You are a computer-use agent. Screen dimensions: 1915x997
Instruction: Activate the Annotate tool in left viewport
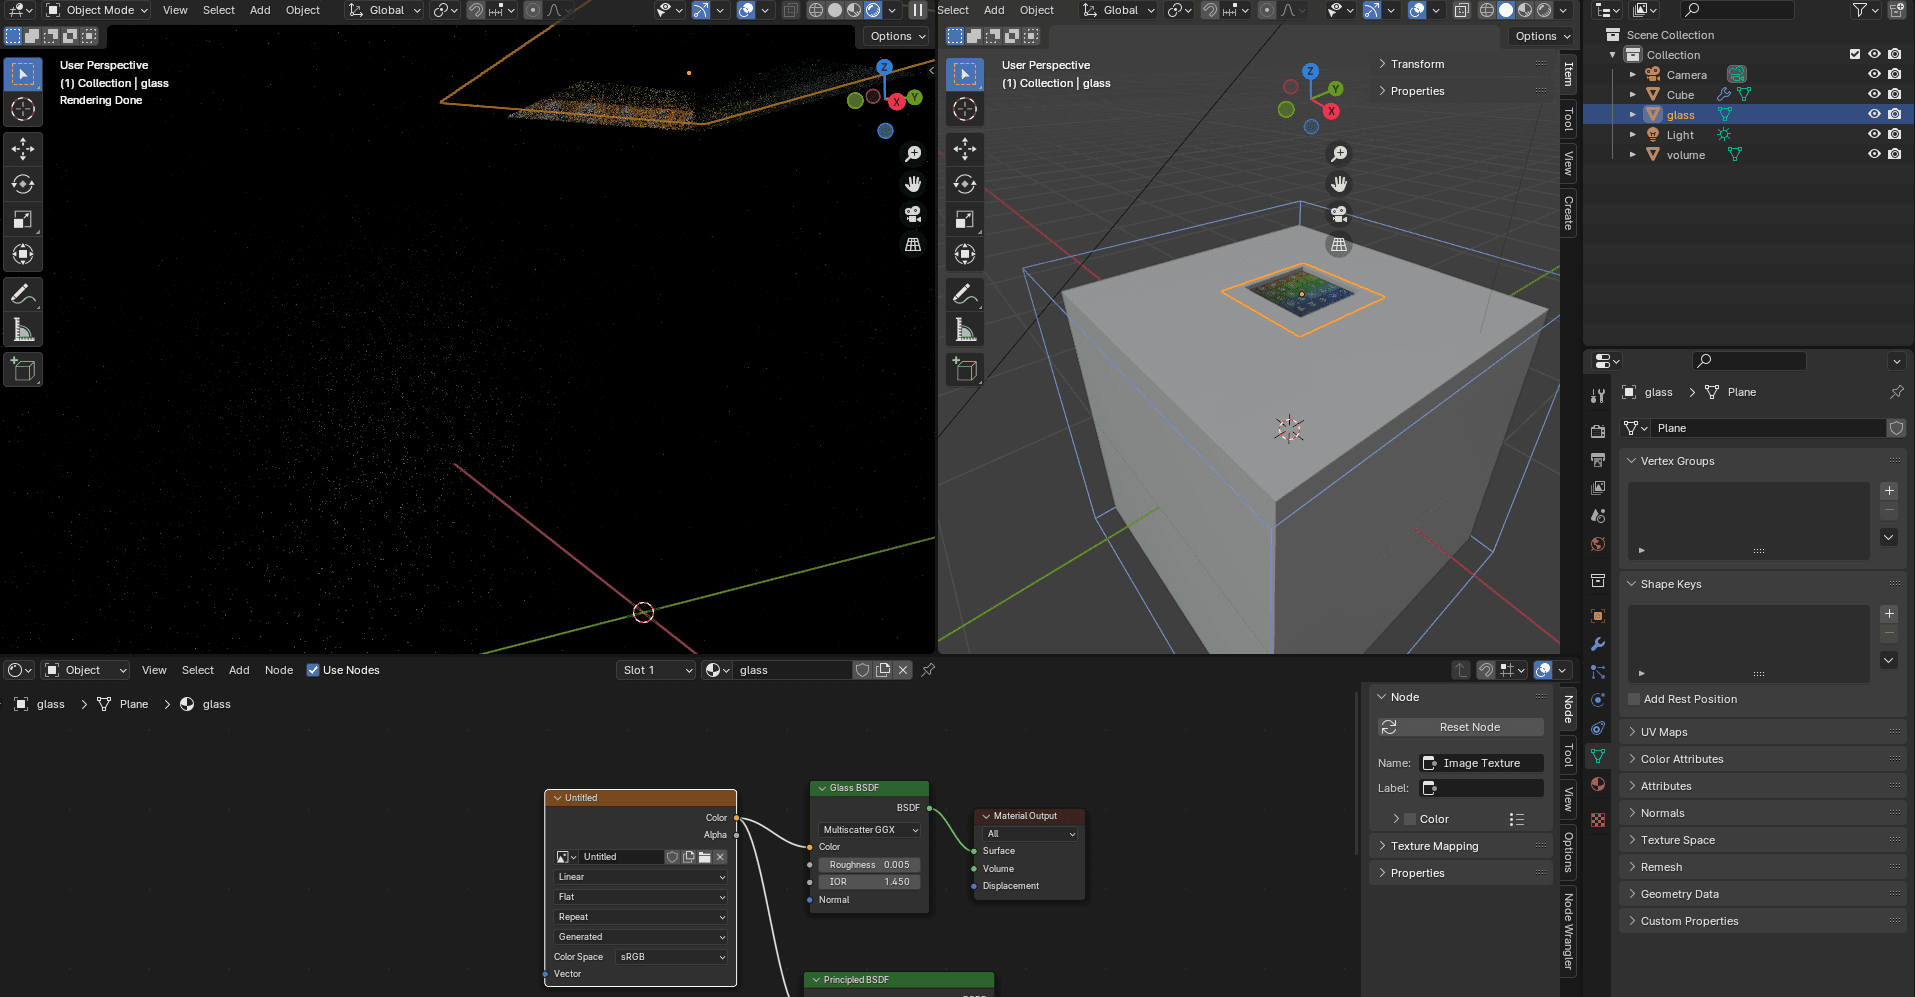23,294
